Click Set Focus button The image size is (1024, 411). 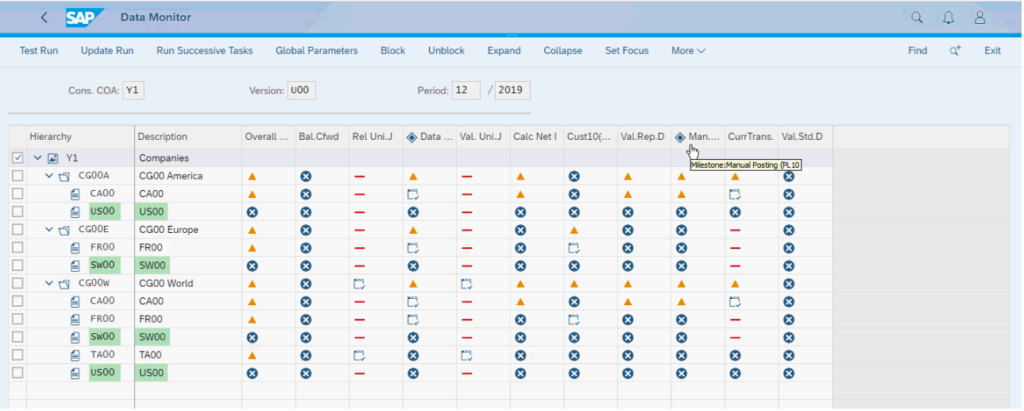pos(627,50)
